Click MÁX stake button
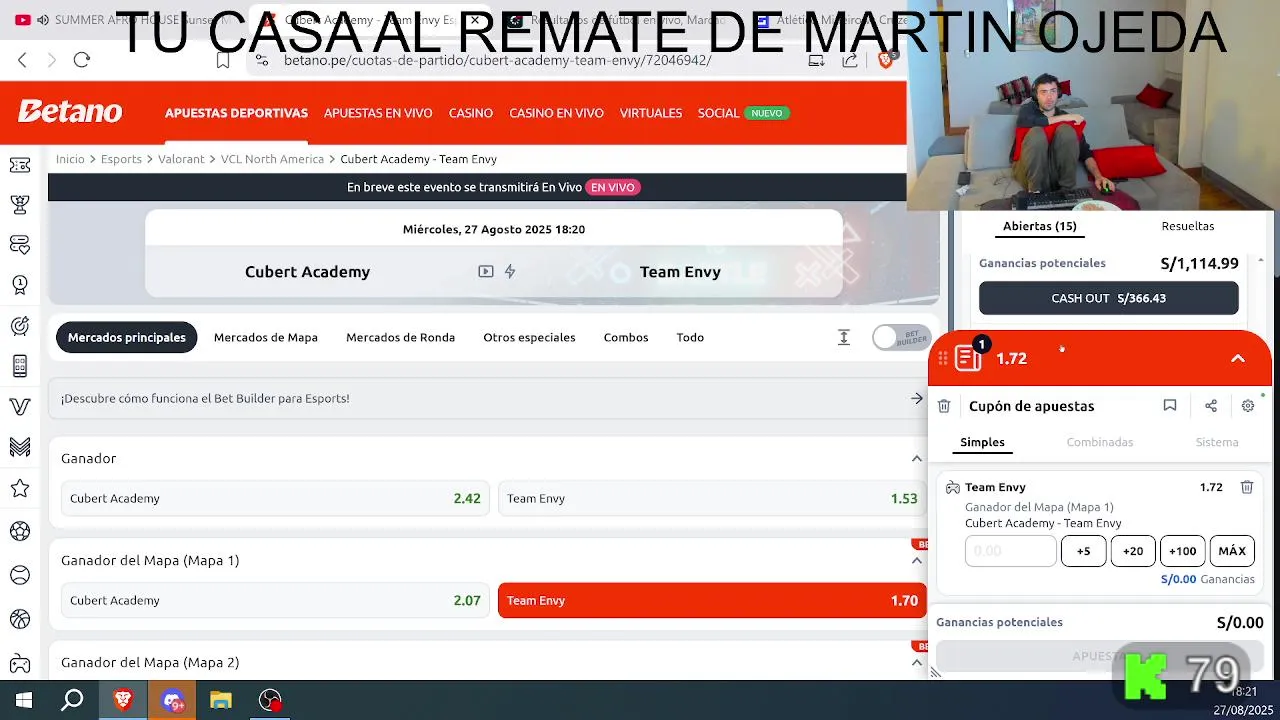 click(x=1232, y=551)
